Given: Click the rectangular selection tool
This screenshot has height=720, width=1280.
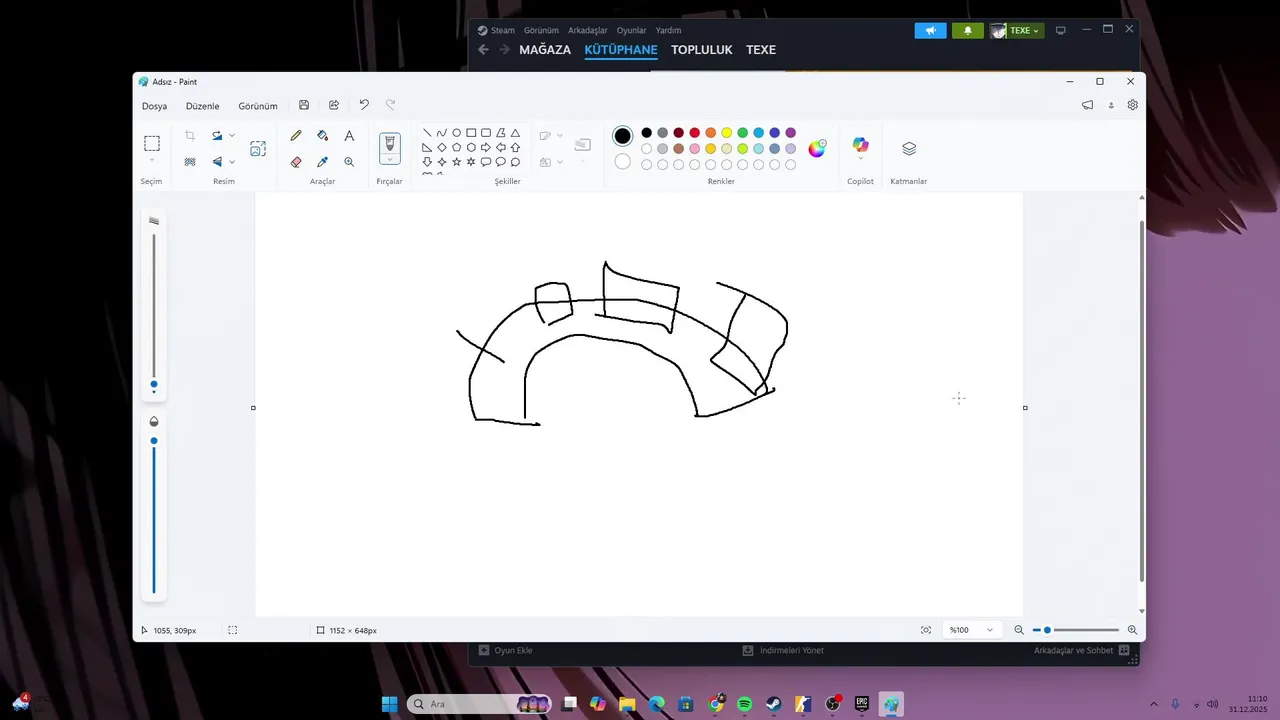Looking at the screenshot, I should tap(152, 143).
